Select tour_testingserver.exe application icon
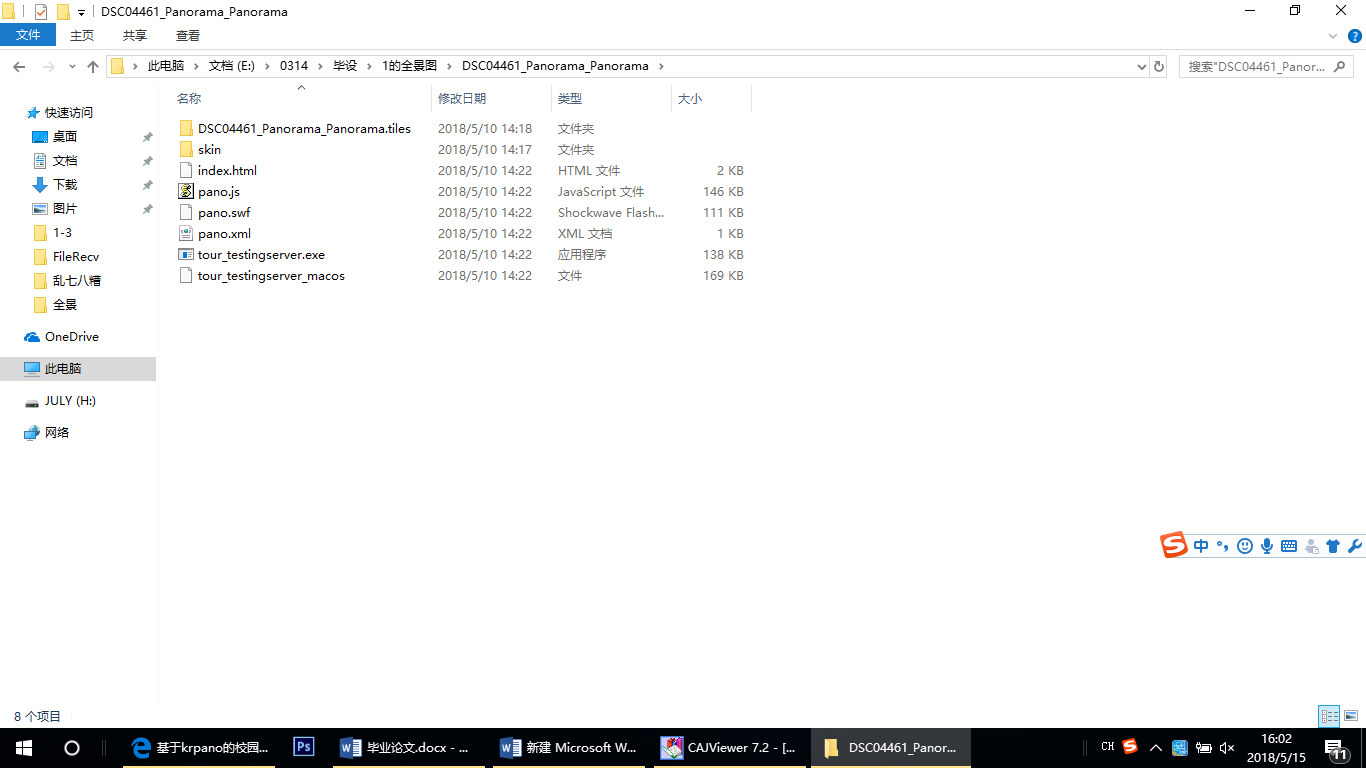The height and width of the screenshot is (768, 1366). (x=185, y=255)
